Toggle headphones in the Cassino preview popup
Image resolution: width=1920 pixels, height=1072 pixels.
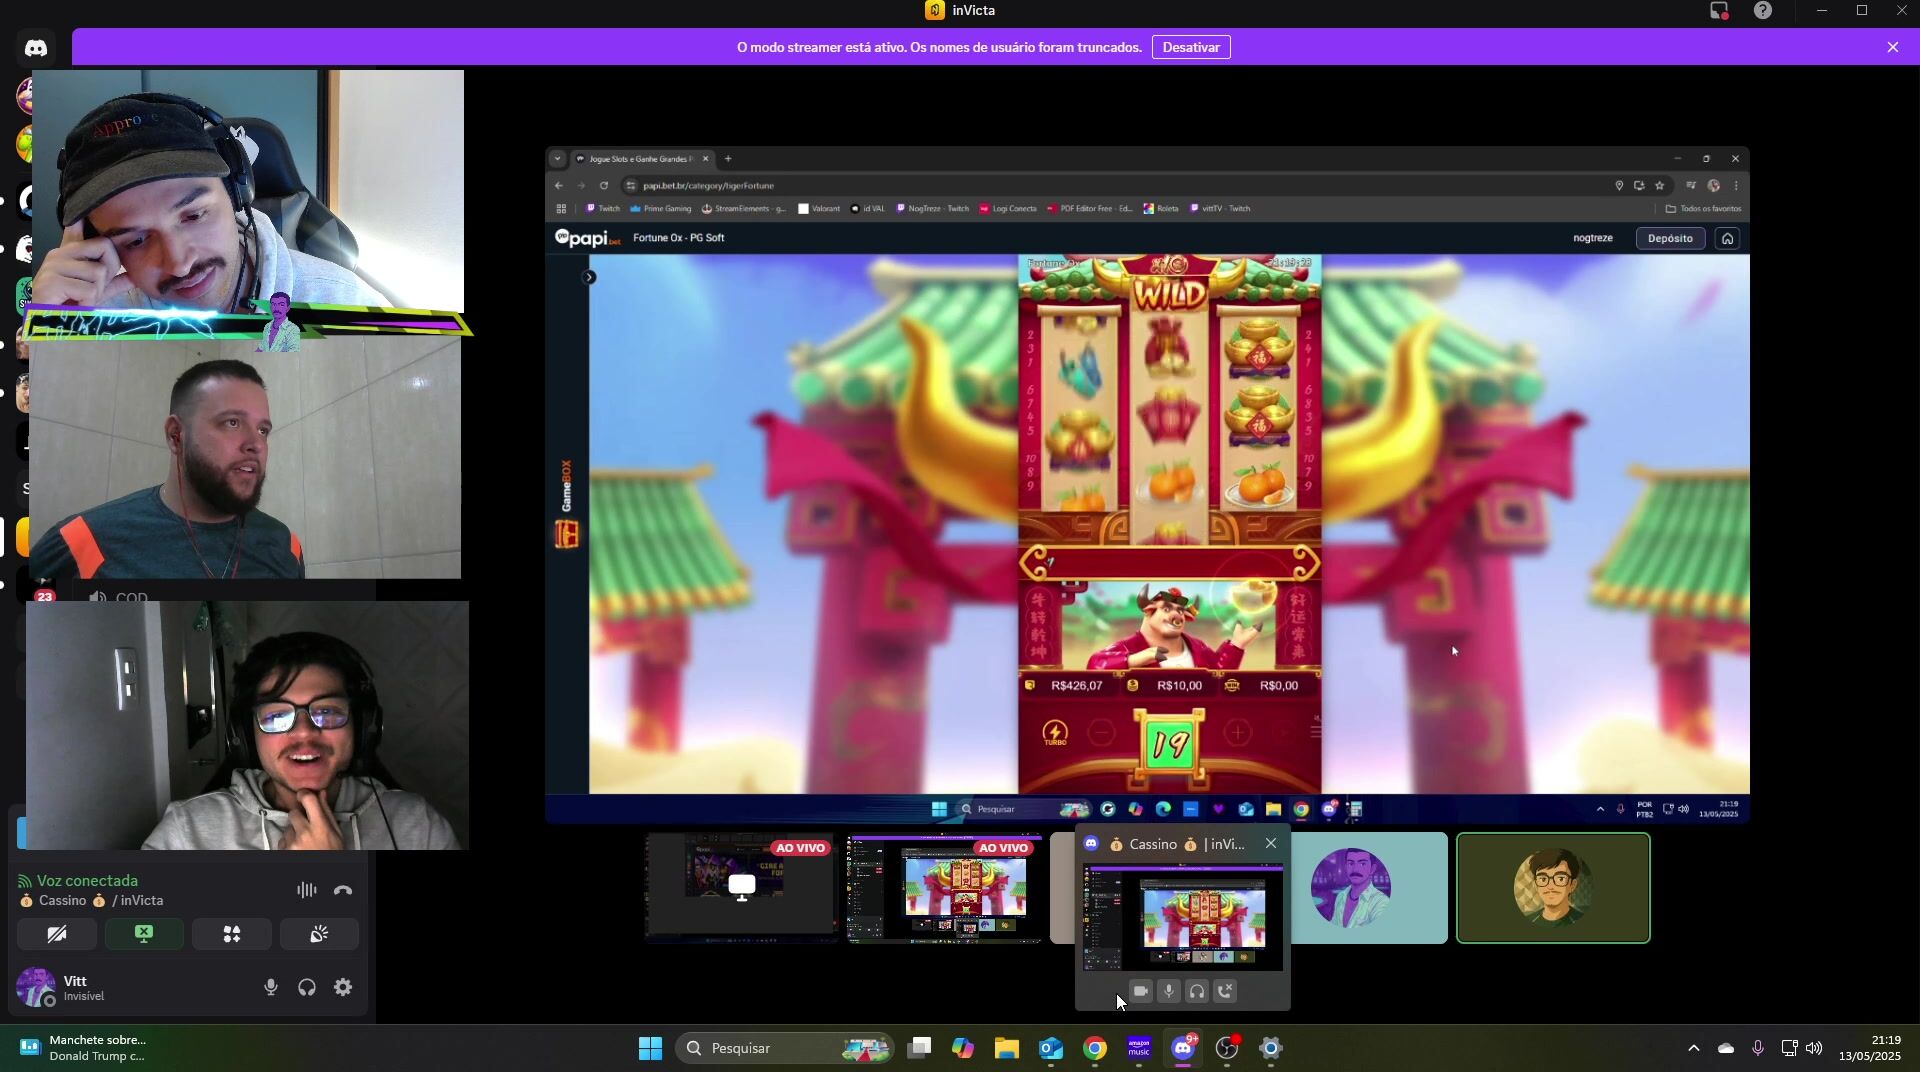1197,991
